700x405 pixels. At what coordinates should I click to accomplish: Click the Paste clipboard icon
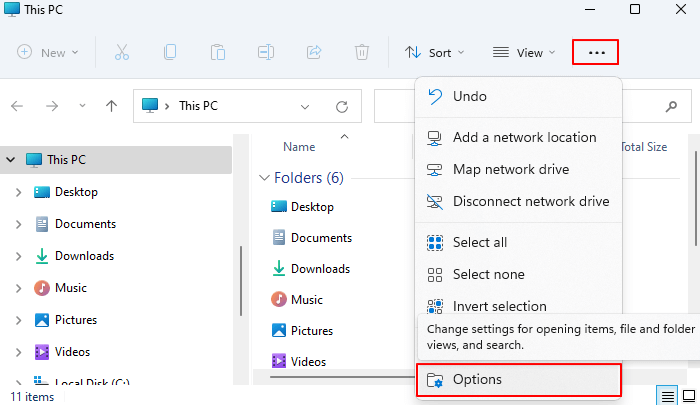coord(217,52)
